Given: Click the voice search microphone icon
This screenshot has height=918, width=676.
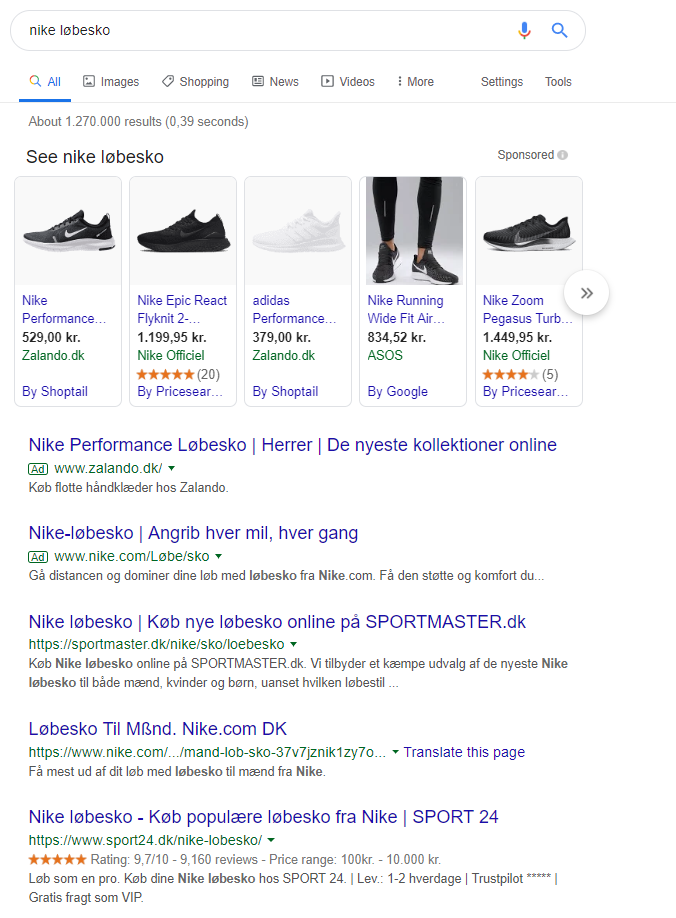Looking at the screenshot, I should click(x=524, y=30).
